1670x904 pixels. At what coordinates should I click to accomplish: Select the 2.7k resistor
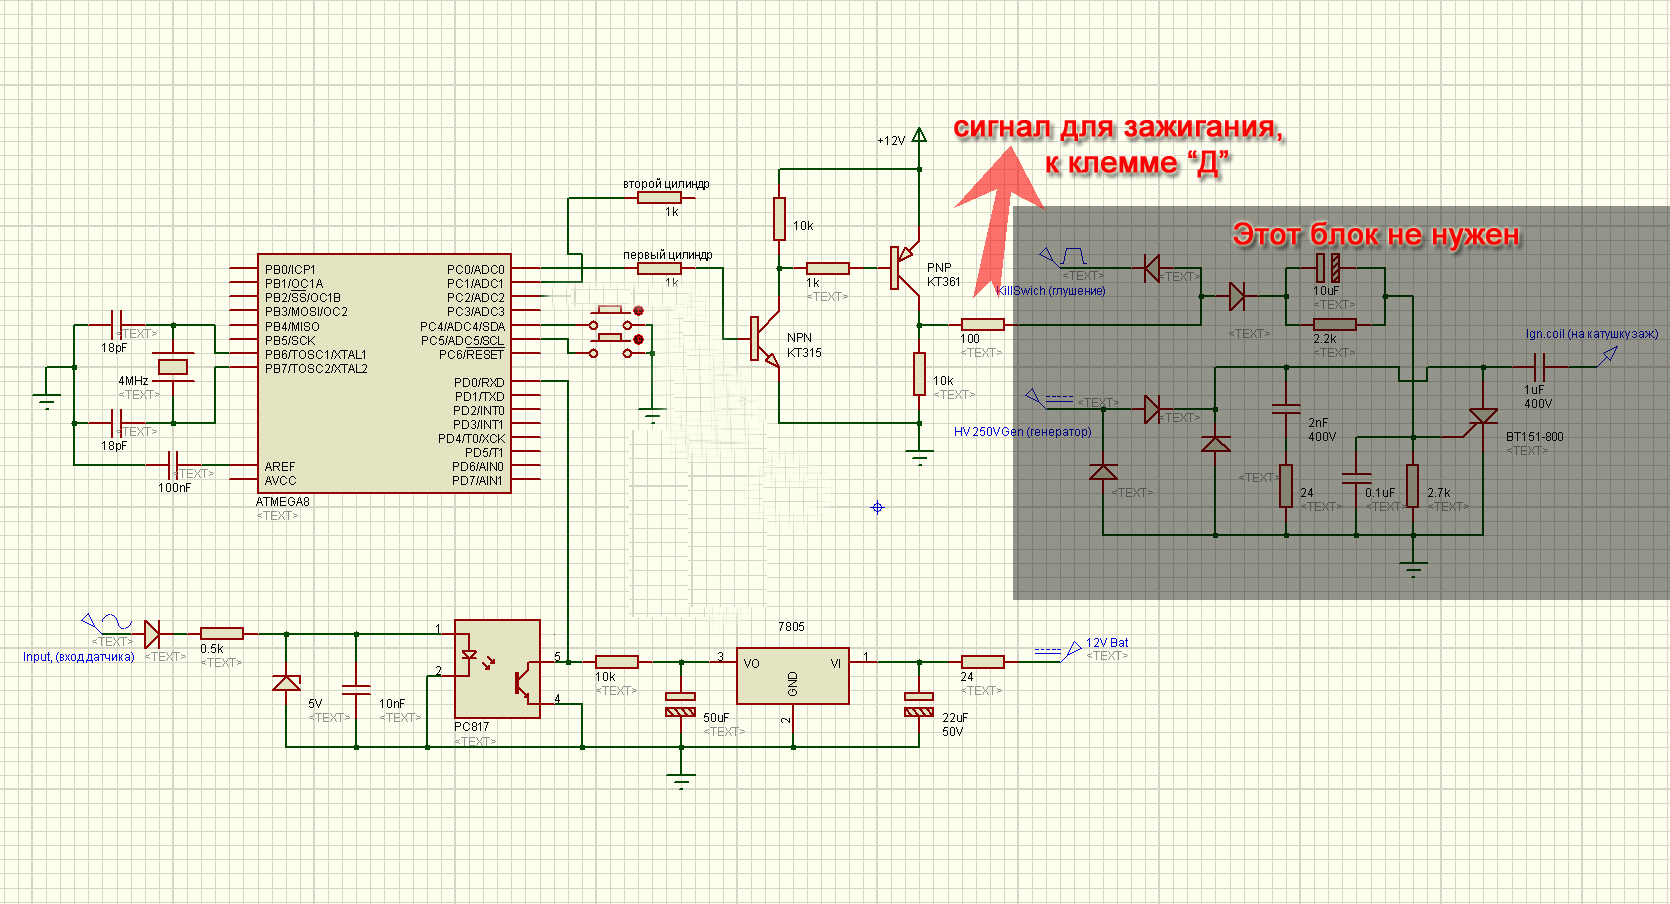click(1412, 485)
